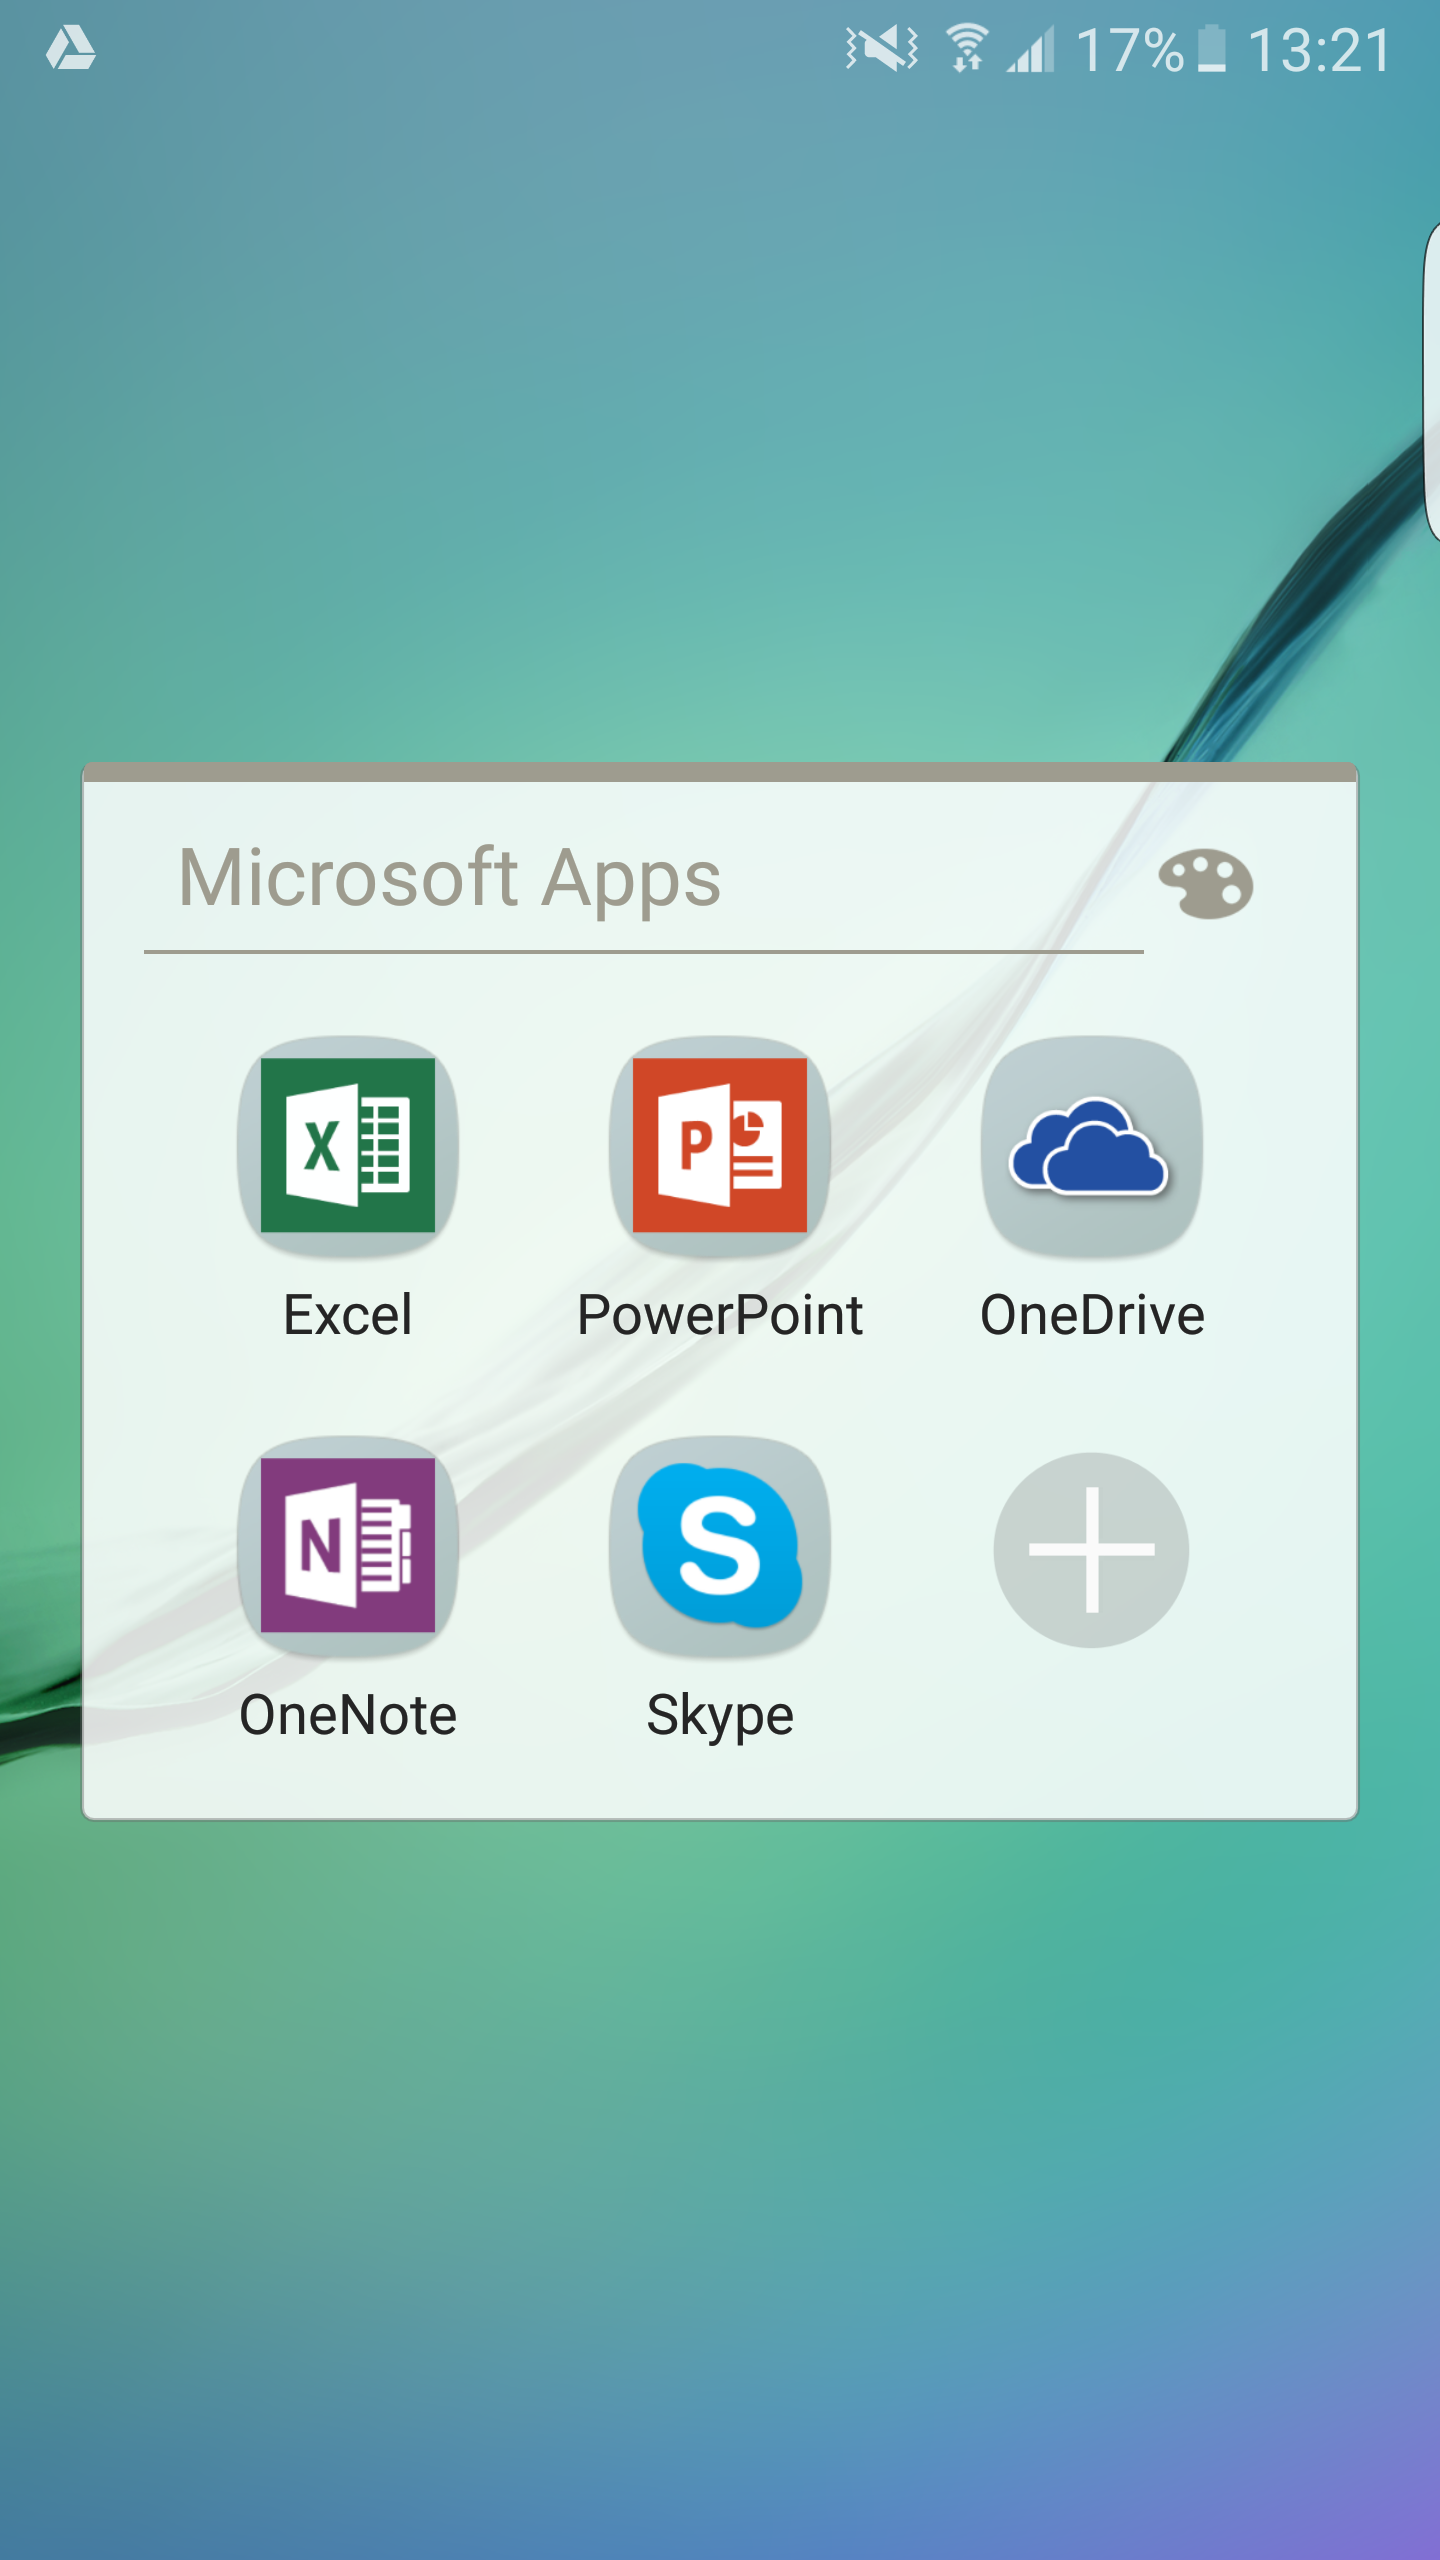1440x2560 pixels.
Task: Open the OneDrive cloud icon
Action: 1091,1146
